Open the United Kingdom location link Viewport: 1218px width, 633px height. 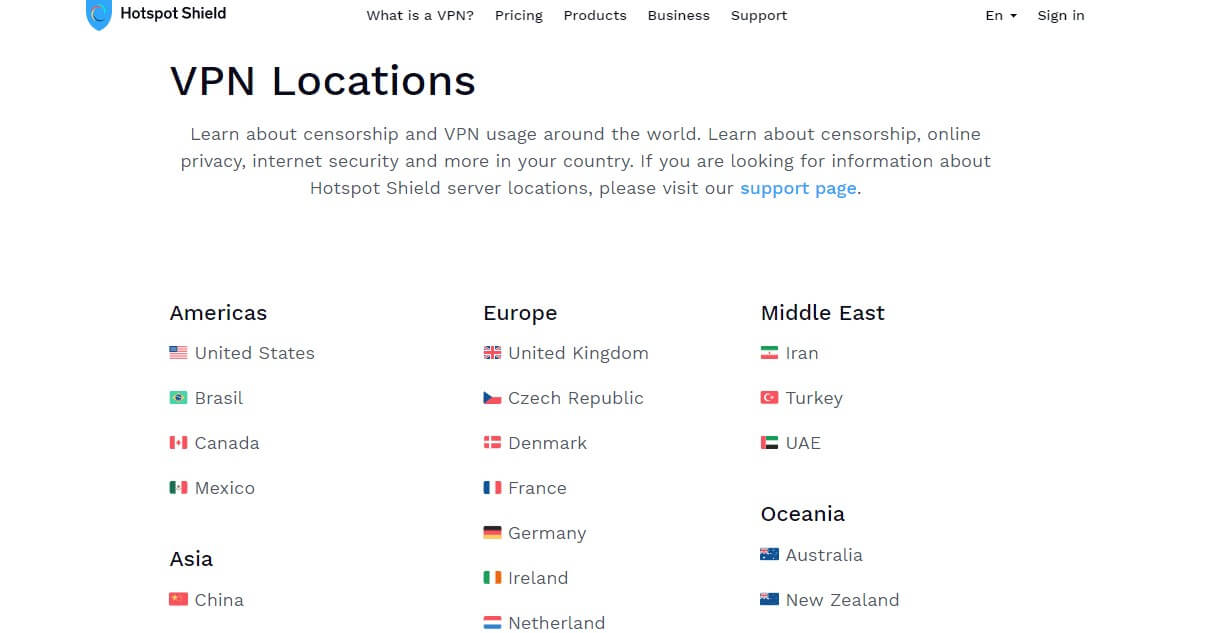click(x=578, y=353)
